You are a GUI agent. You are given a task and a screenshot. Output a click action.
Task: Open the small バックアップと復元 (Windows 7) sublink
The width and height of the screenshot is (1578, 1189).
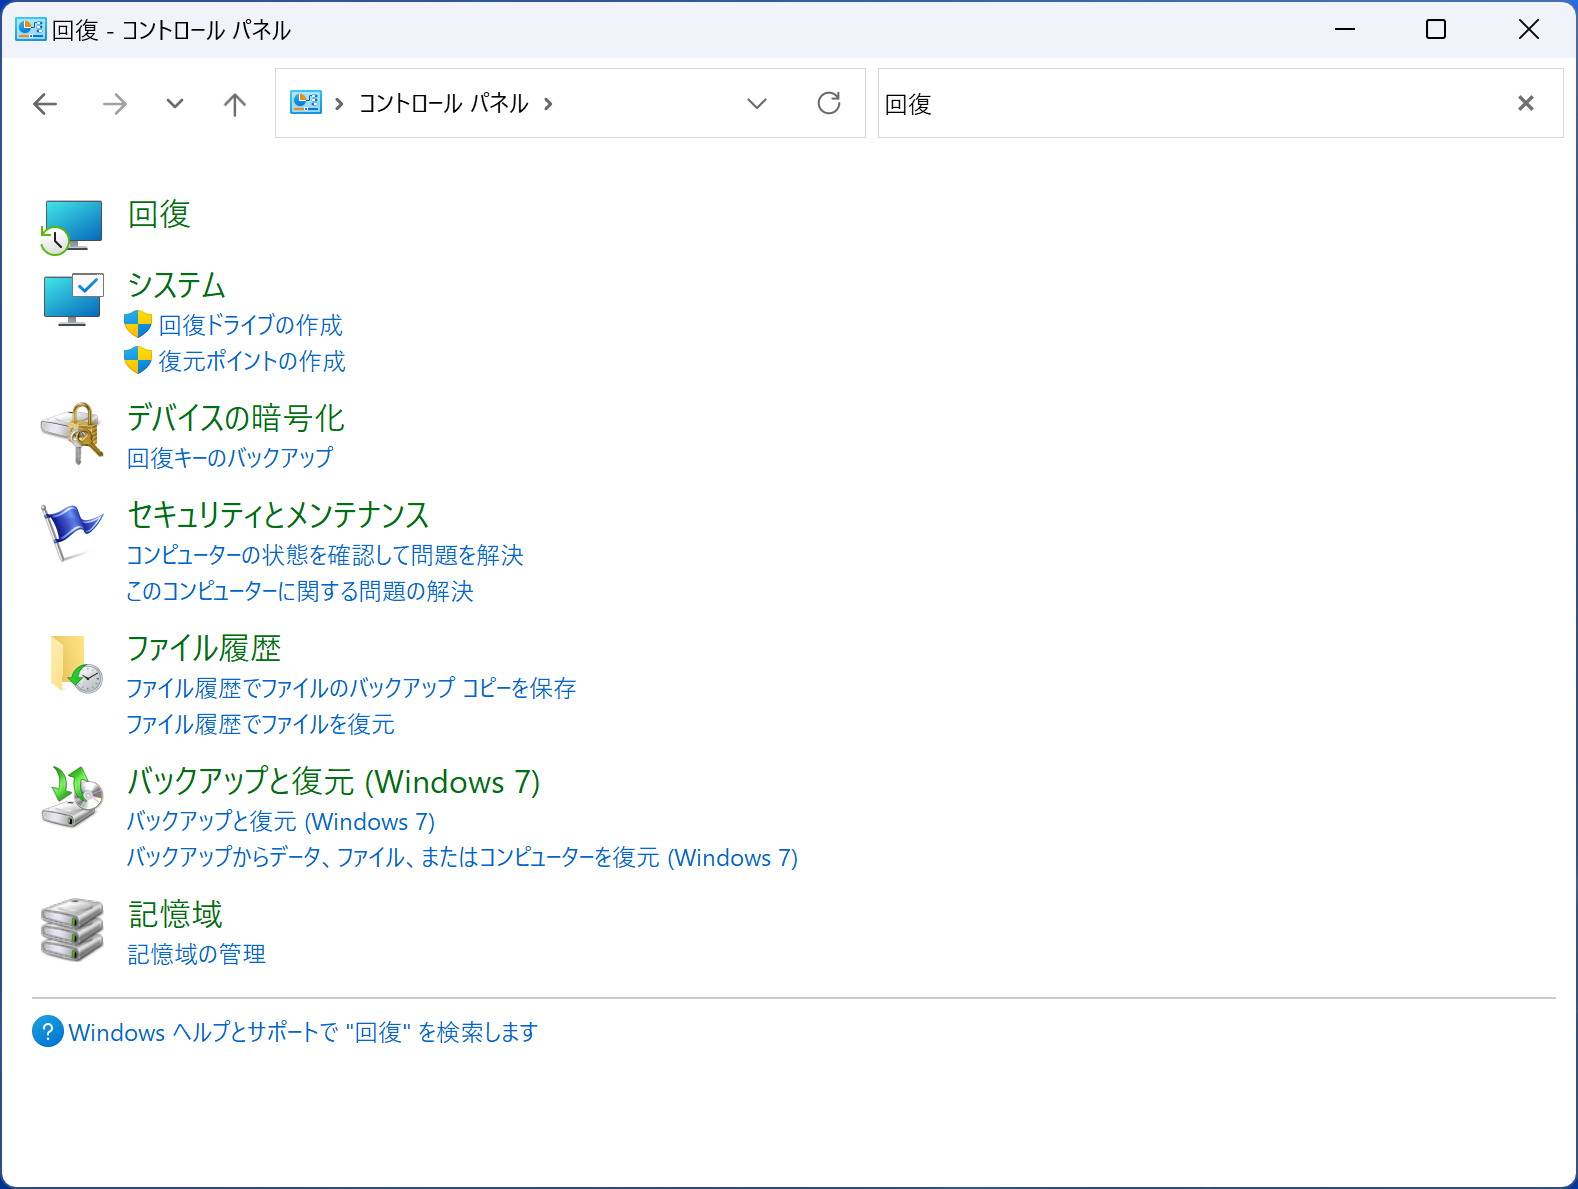tap(281, 821)
